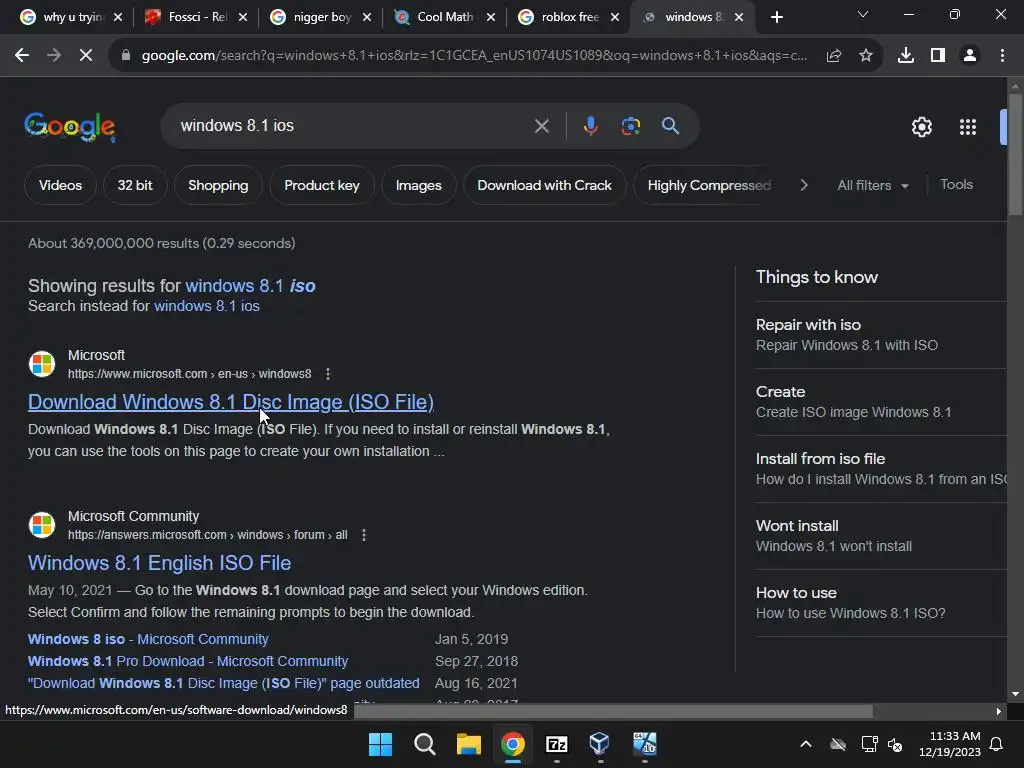
Task: Open Download Windows 8.1 Disc Image link
Action: coord(231,402)
